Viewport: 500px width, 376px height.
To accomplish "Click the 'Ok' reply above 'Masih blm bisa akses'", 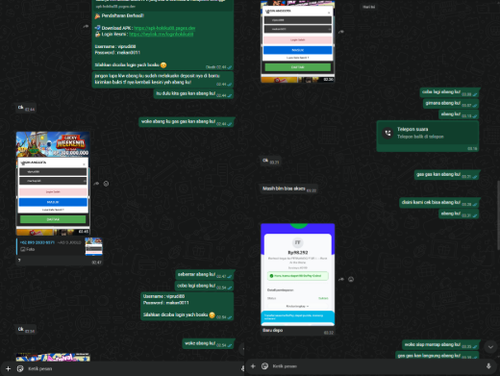I will point(270,161).
